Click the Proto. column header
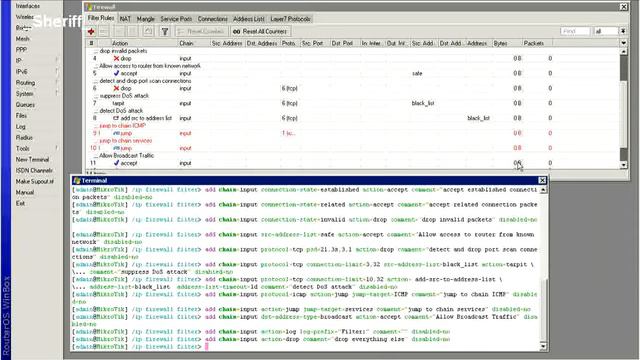This screenshot has width=640, height=360. (290, 43)
